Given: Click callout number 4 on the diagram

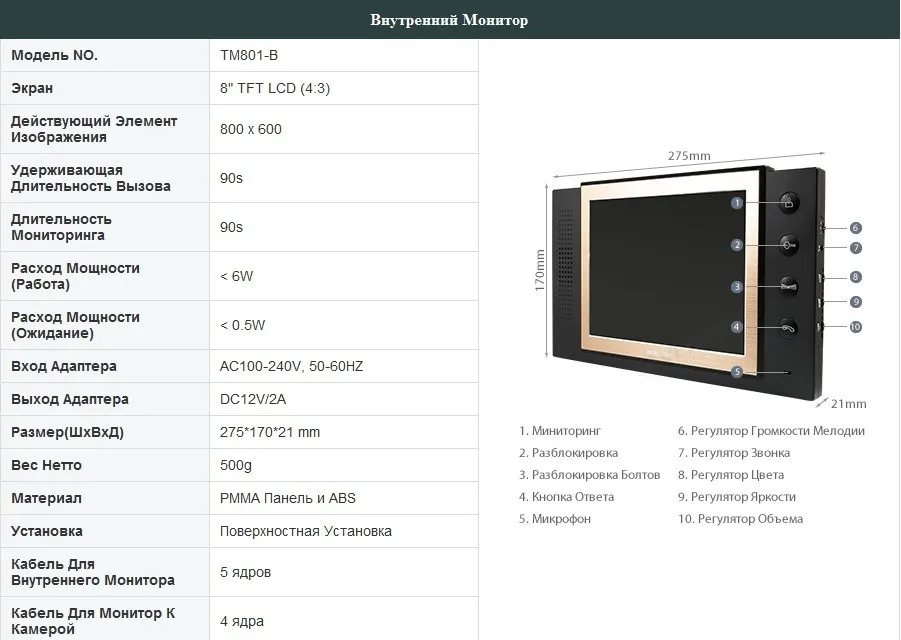Looking at the screenshot, I should coord(737,327).
